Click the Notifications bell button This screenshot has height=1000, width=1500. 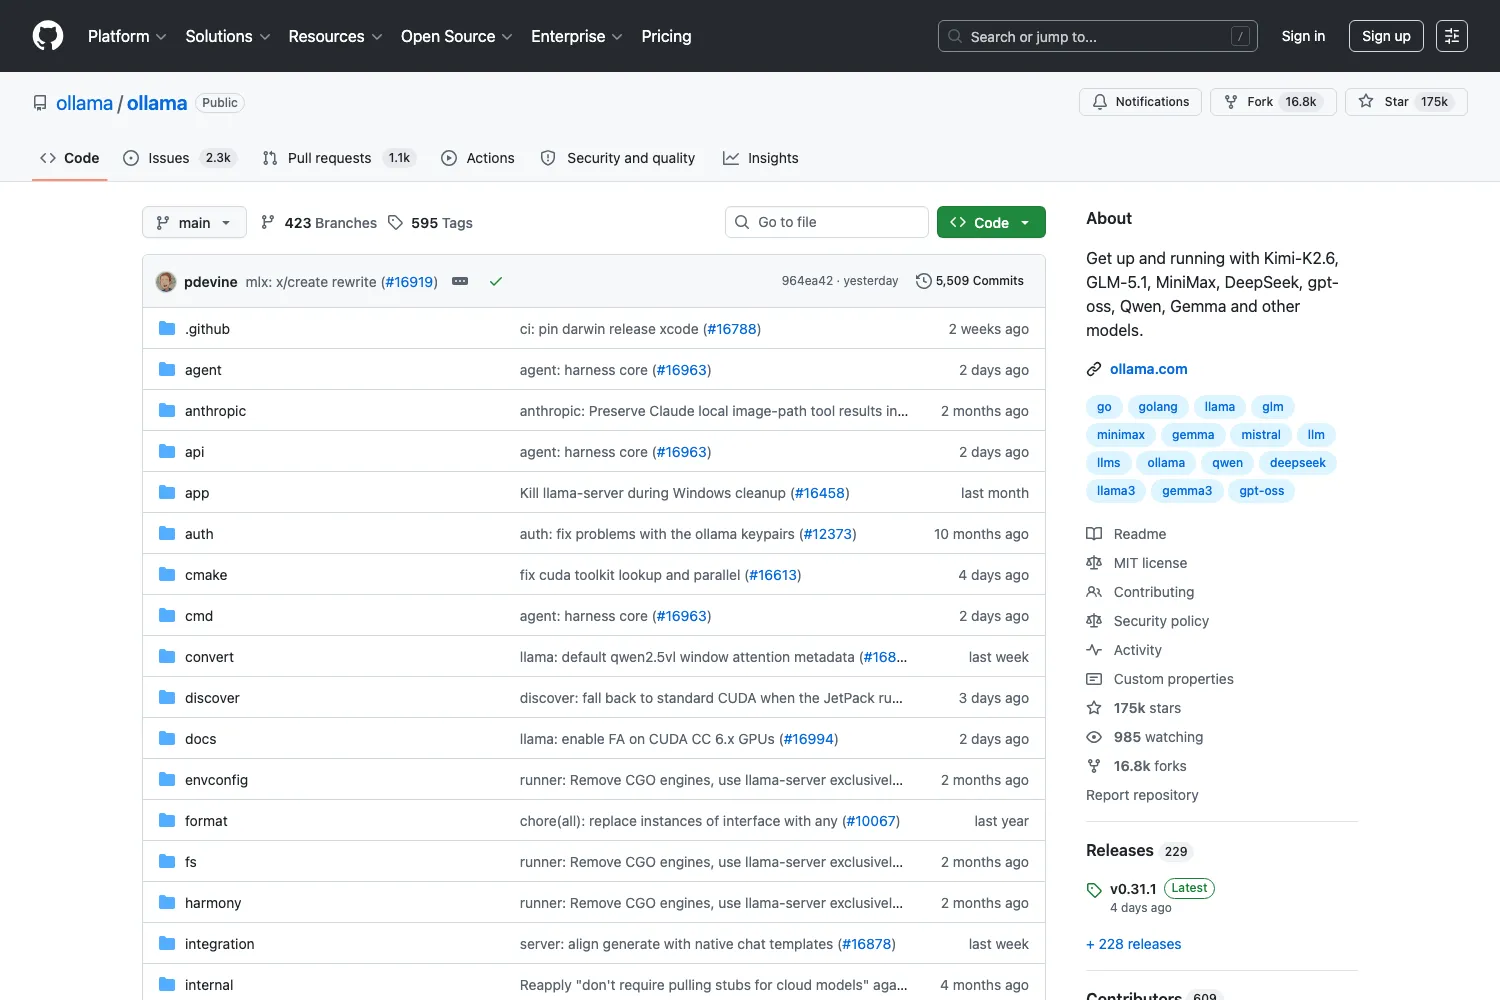pyautogui.click(x=1140, y=102)
